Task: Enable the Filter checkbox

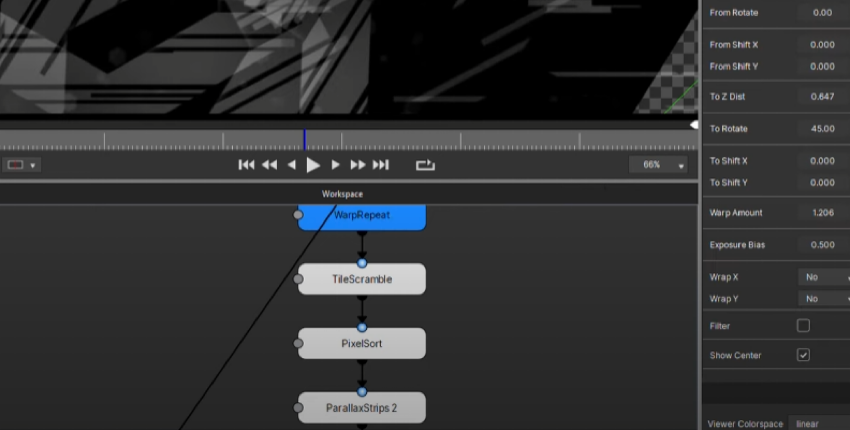Action: pyautogui.click(x=803, y=325)
